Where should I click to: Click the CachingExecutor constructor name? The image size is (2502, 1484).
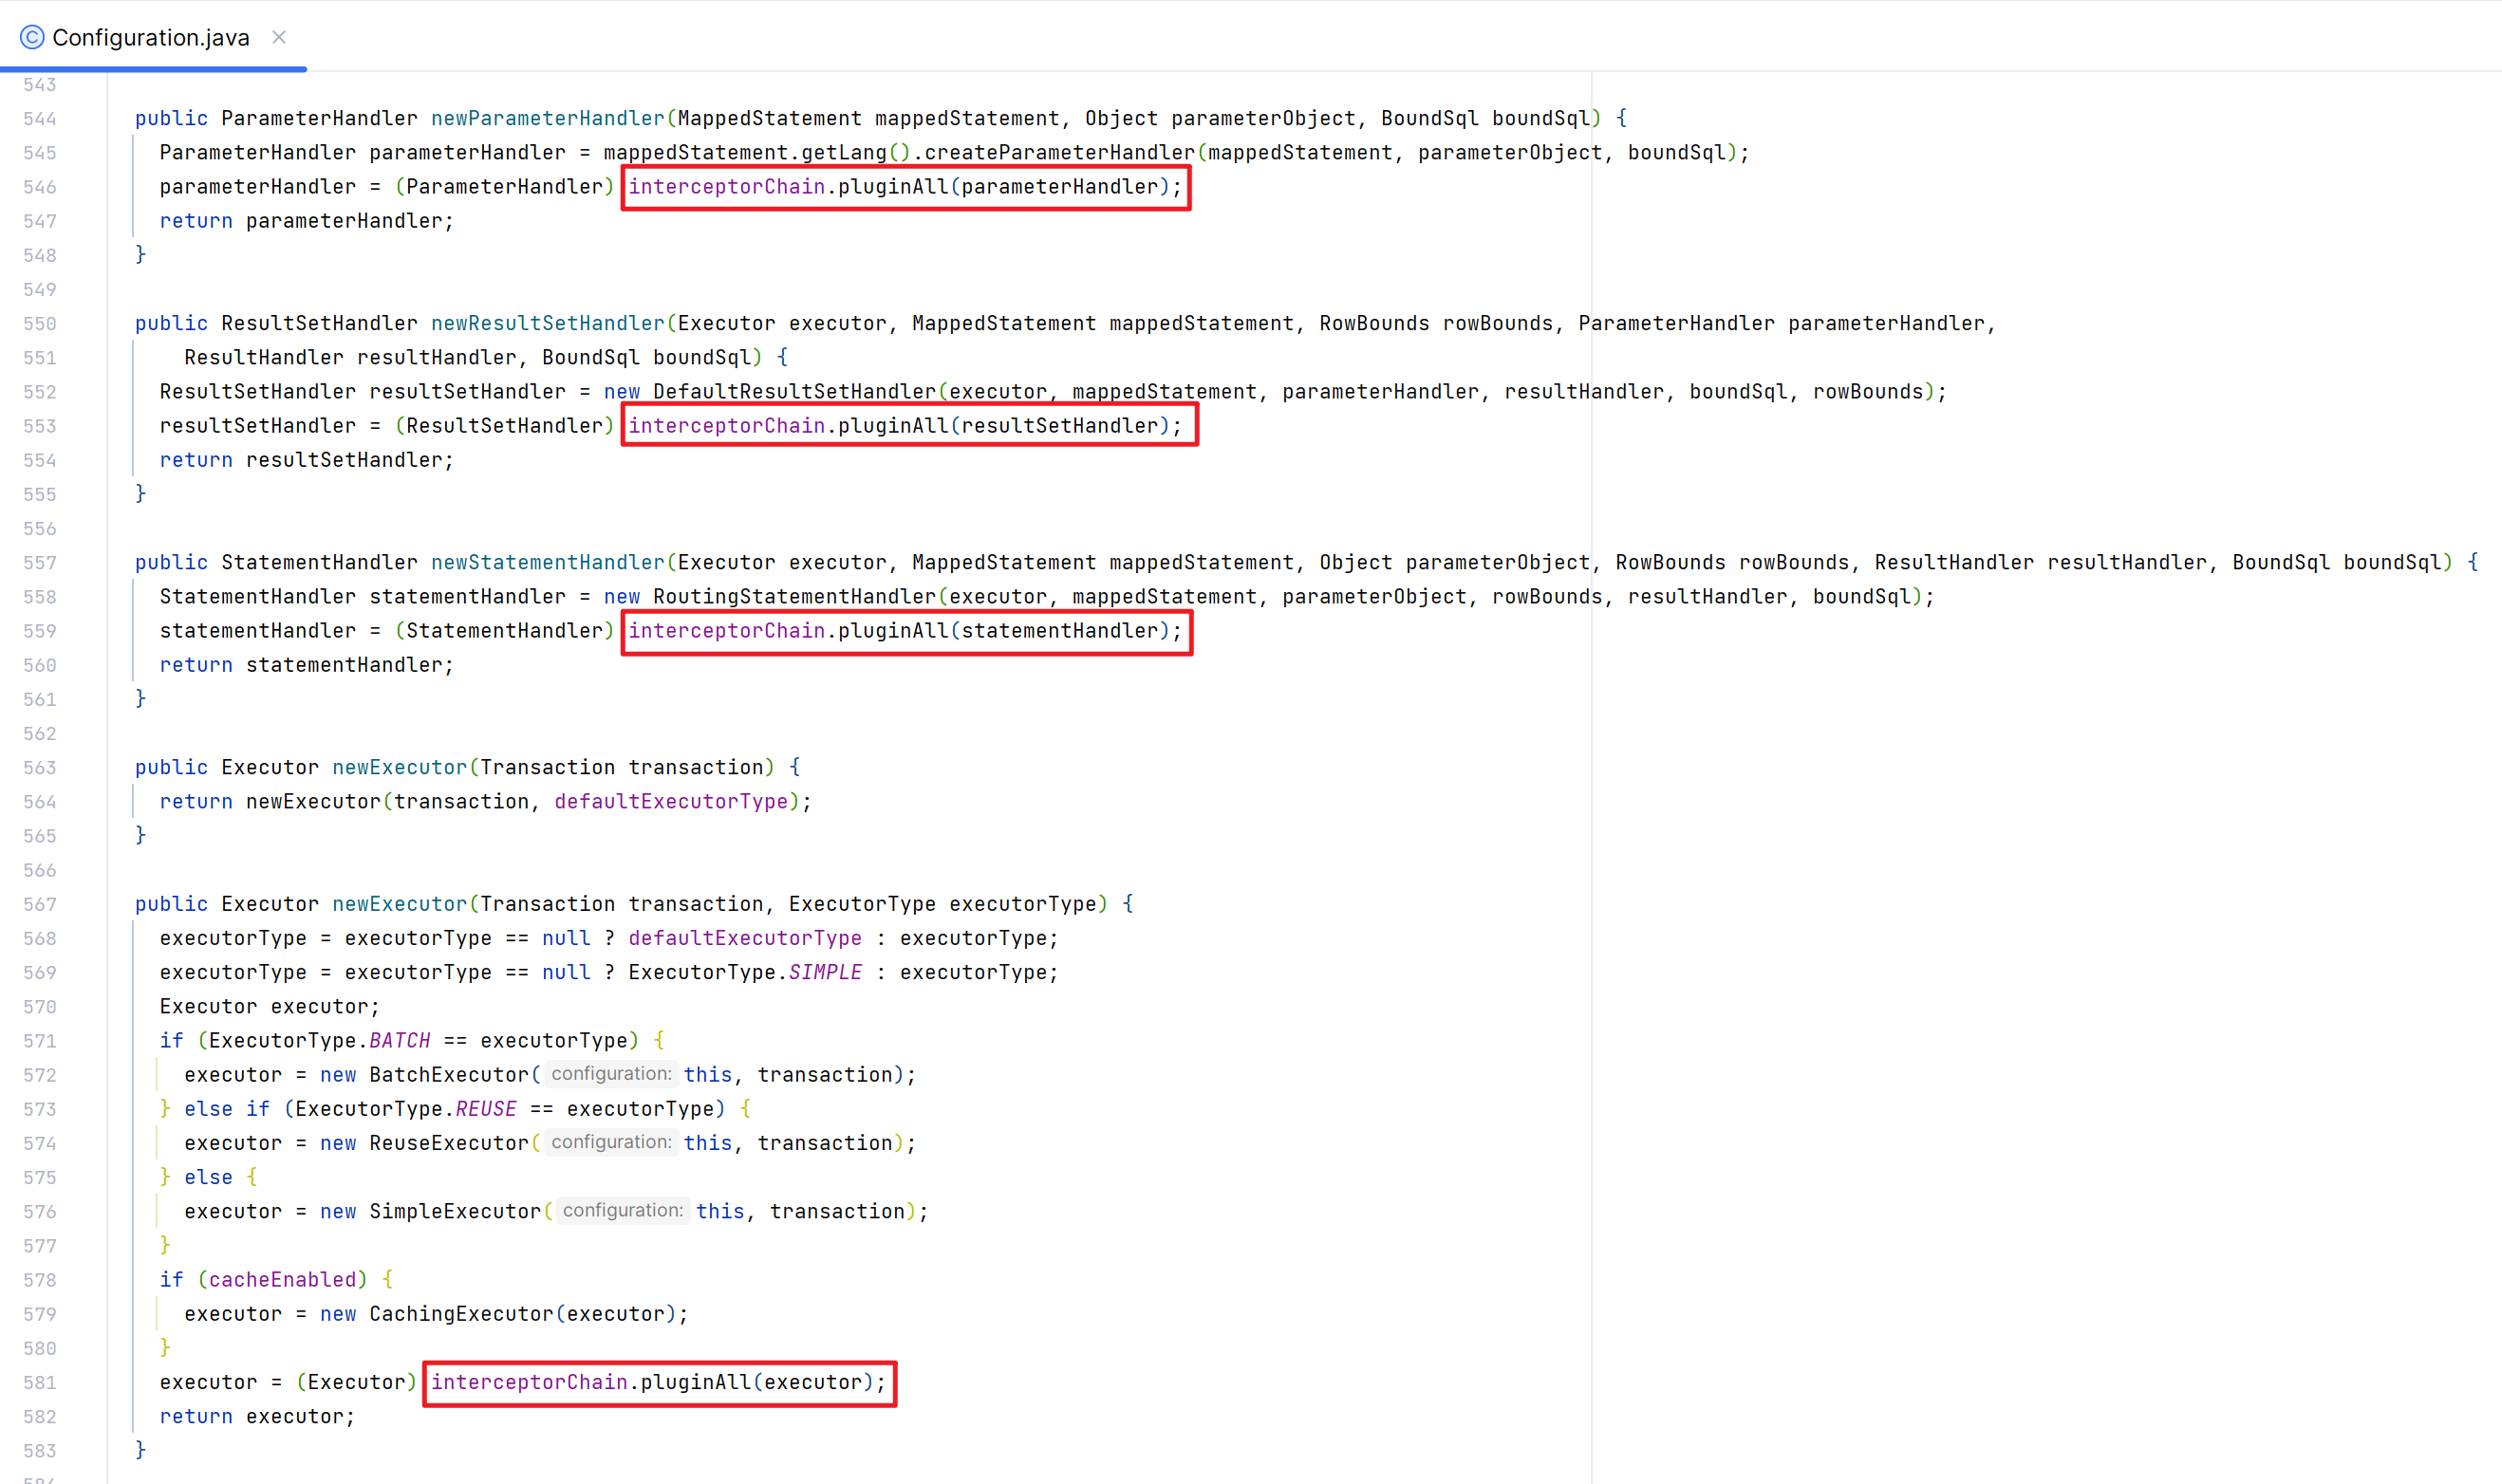click(461, 1314)
